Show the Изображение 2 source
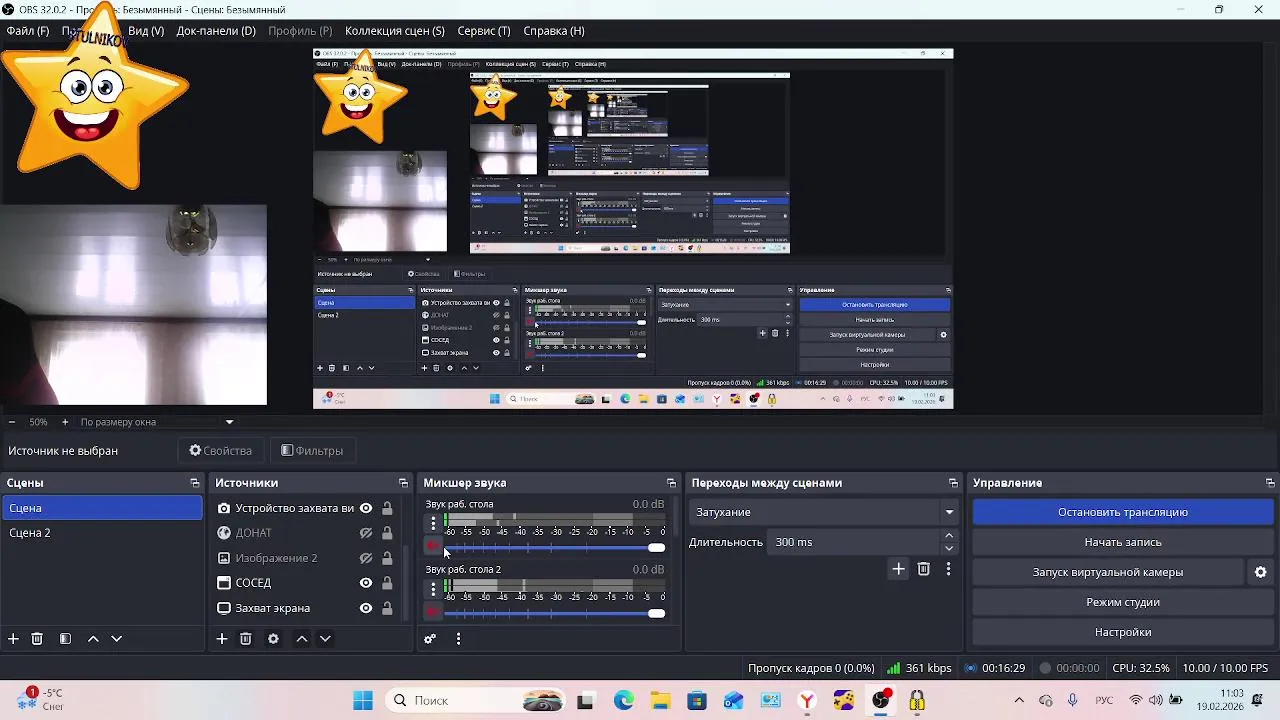The height and width of the screenshot is (720, 1280). pyautogui.click(x=366, y=558)
